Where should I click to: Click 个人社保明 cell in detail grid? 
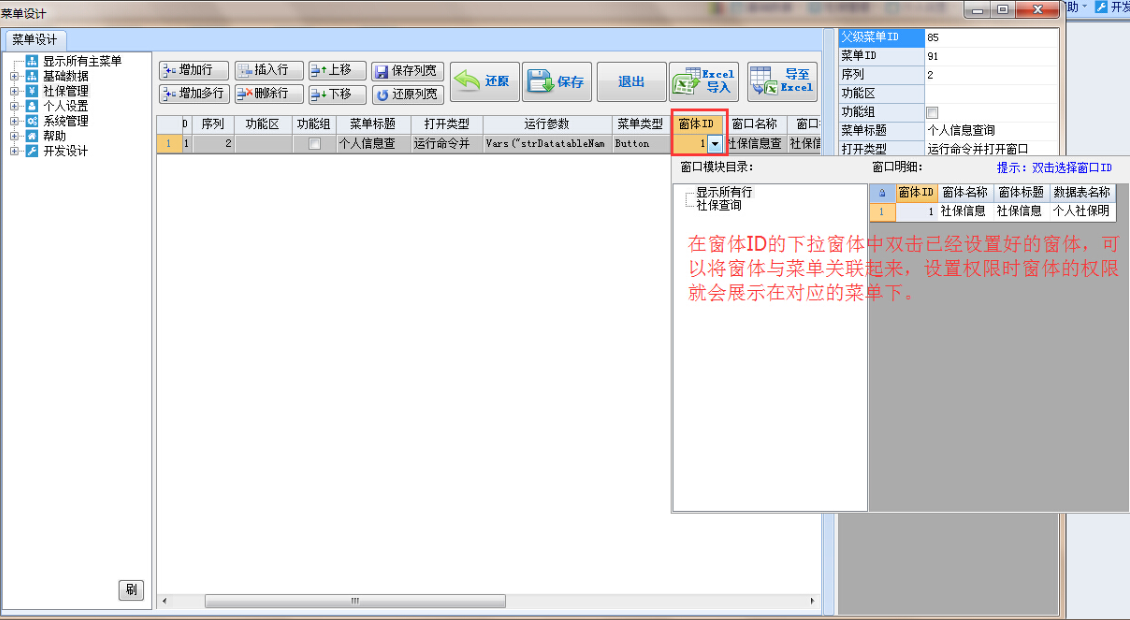(x=1082, y=211)
